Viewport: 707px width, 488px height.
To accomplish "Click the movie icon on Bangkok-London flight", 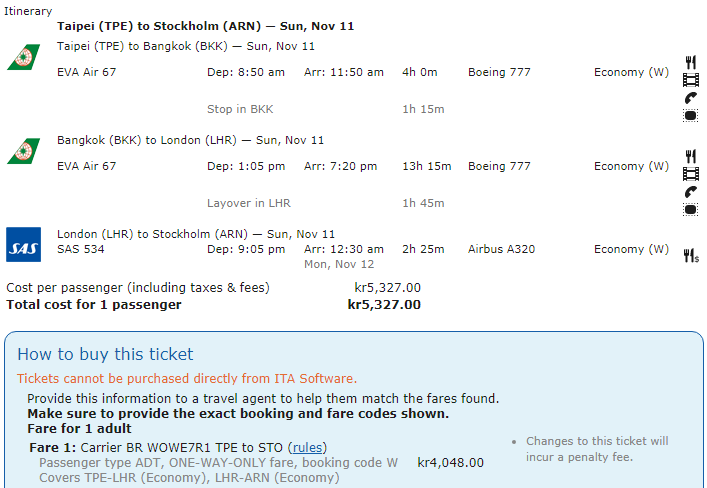I will coord(690,174).
